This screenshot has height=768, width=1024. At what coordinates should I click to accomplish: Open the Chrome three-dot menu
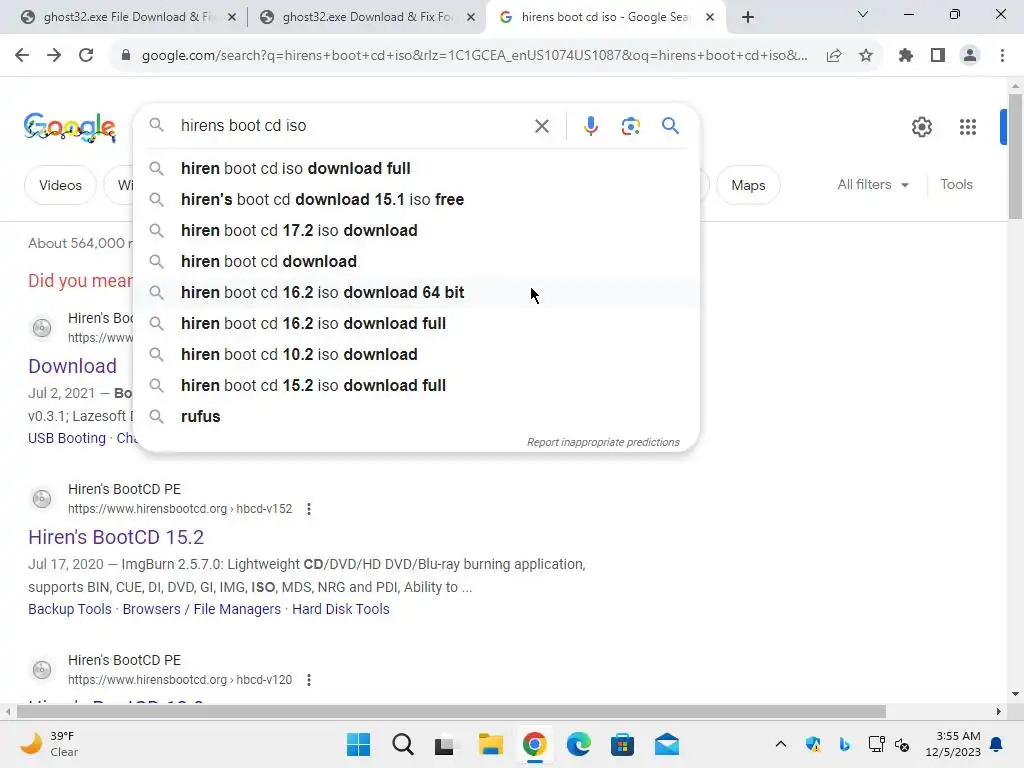[x=1002, y=56]
